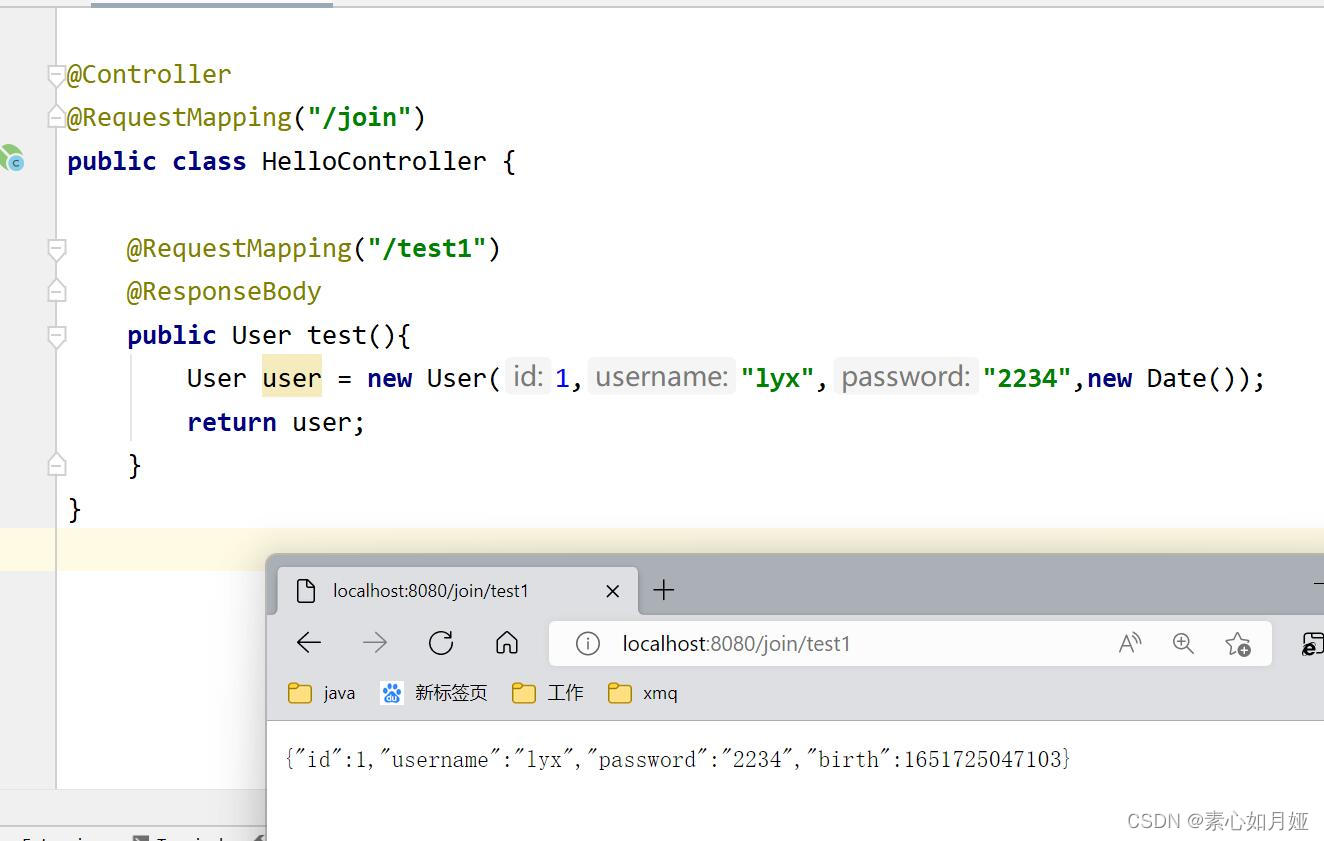This screenshot has height=841, width=1324.
Task: Click the HelloController class name
Action: (374, 161)
